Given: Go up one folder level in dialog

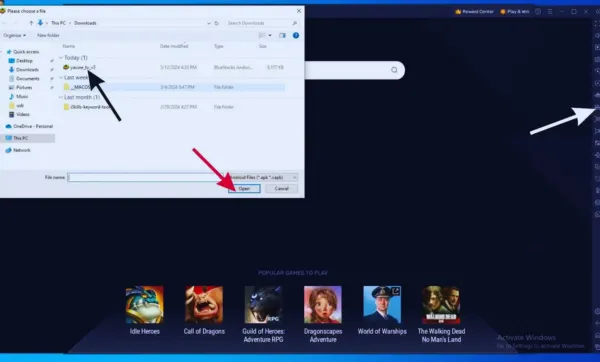Looking at the screenshot, I should tap(31, 23).
